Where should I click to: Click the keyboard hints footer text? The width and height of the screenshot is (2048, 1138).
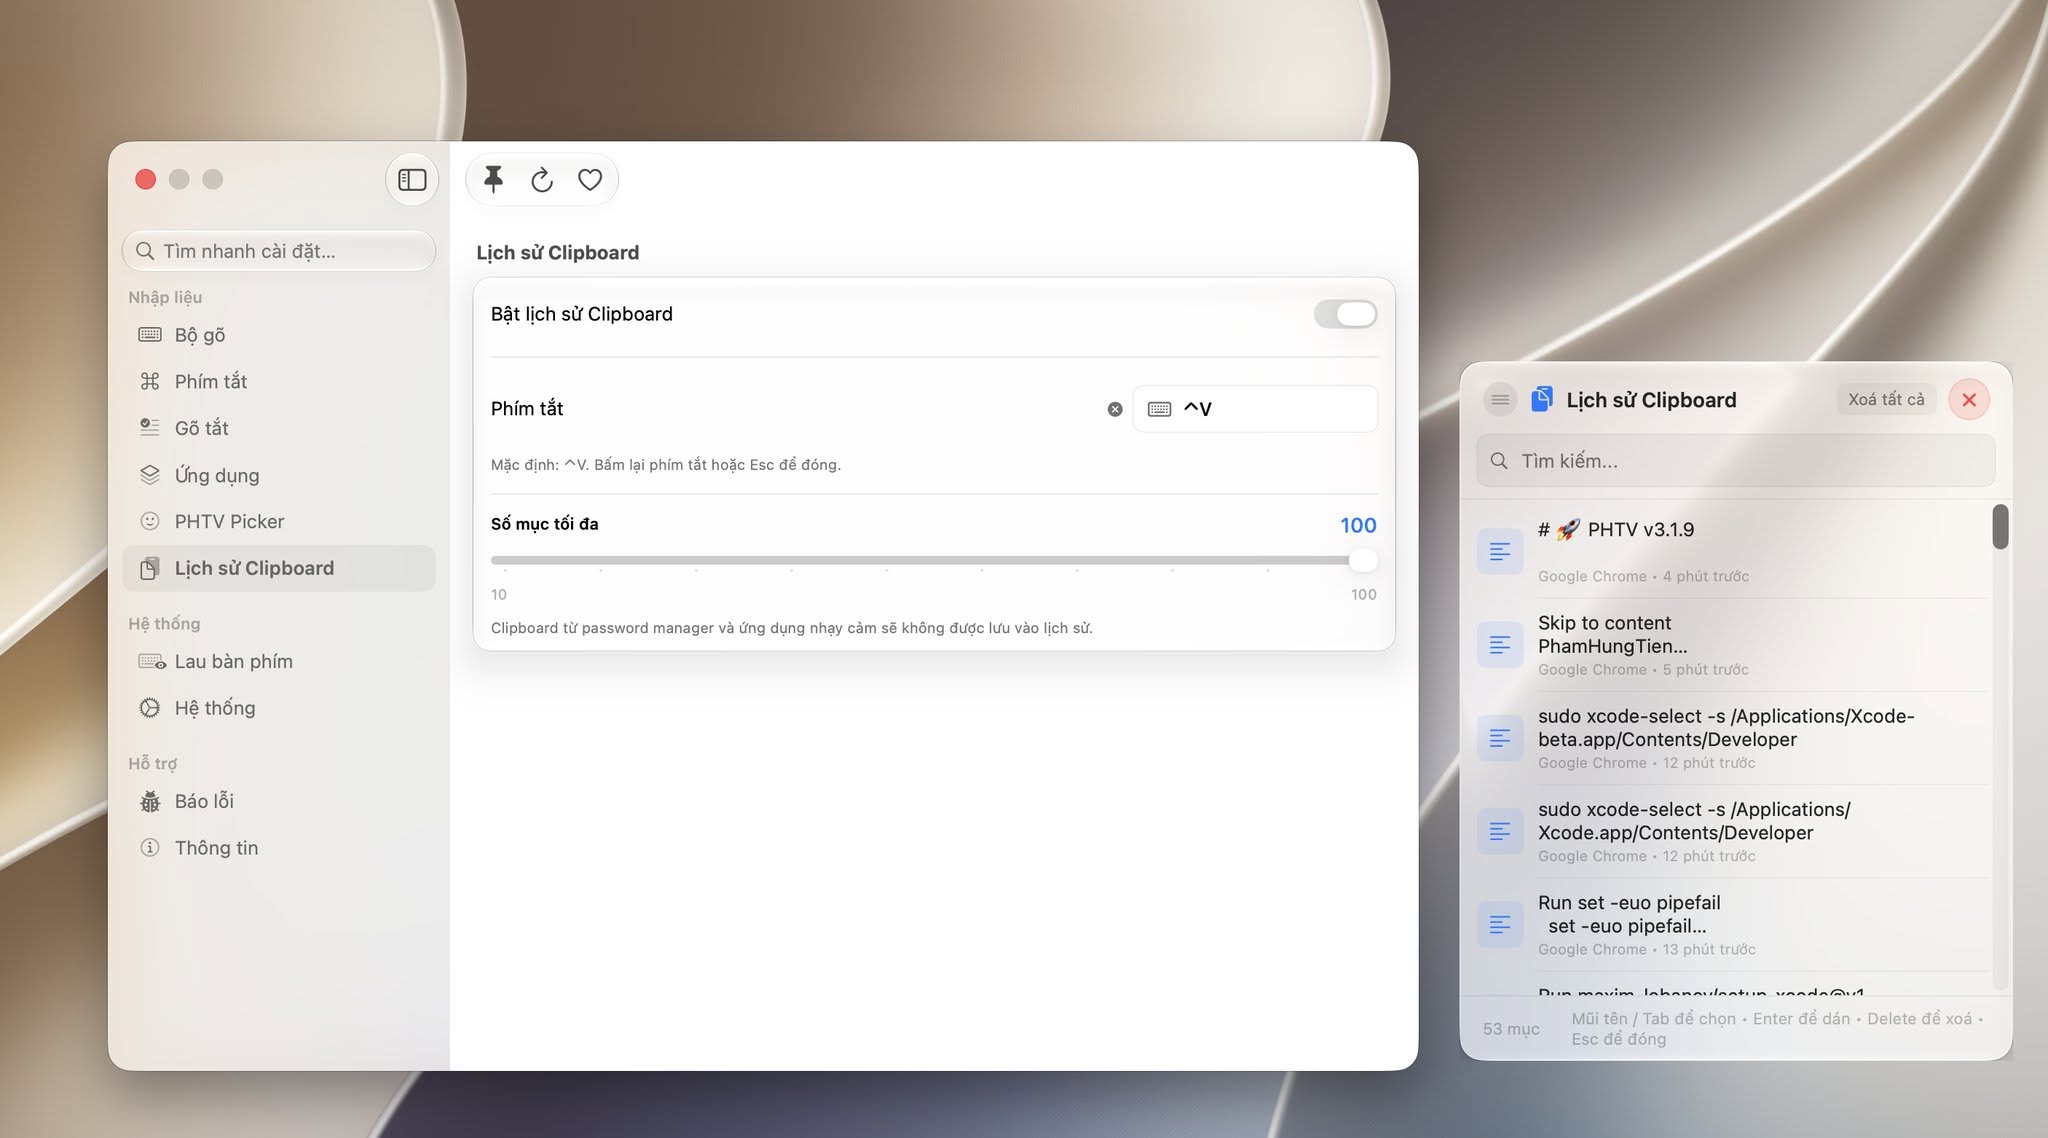[1778, 1029]
